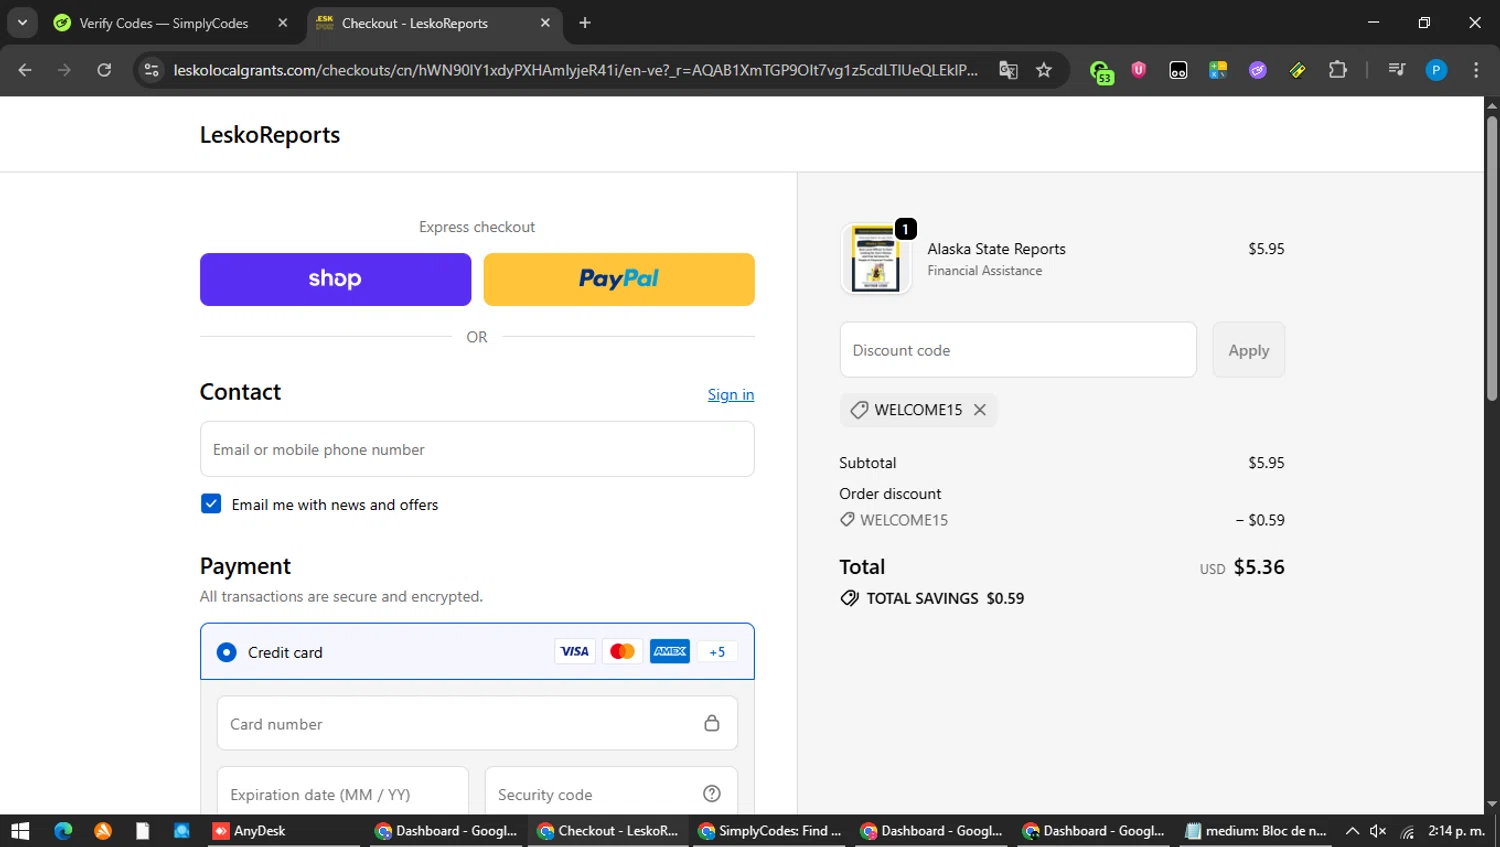
Task: Focus the Card number field
Action: [x=477, y=723]
